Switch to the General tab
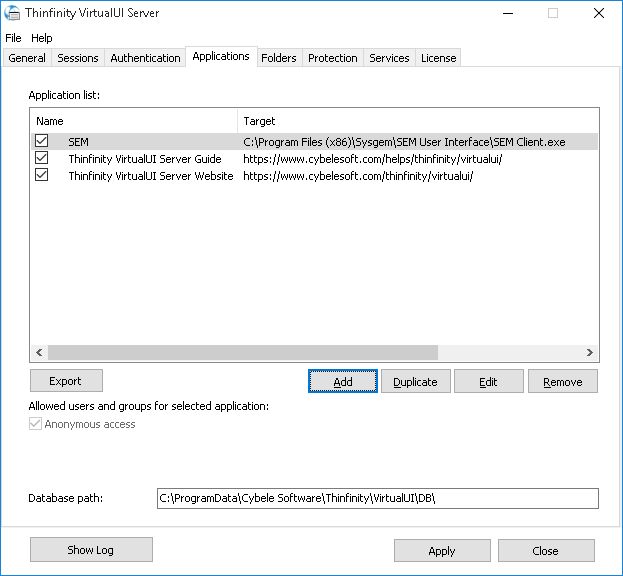 [x=27, y=58]
